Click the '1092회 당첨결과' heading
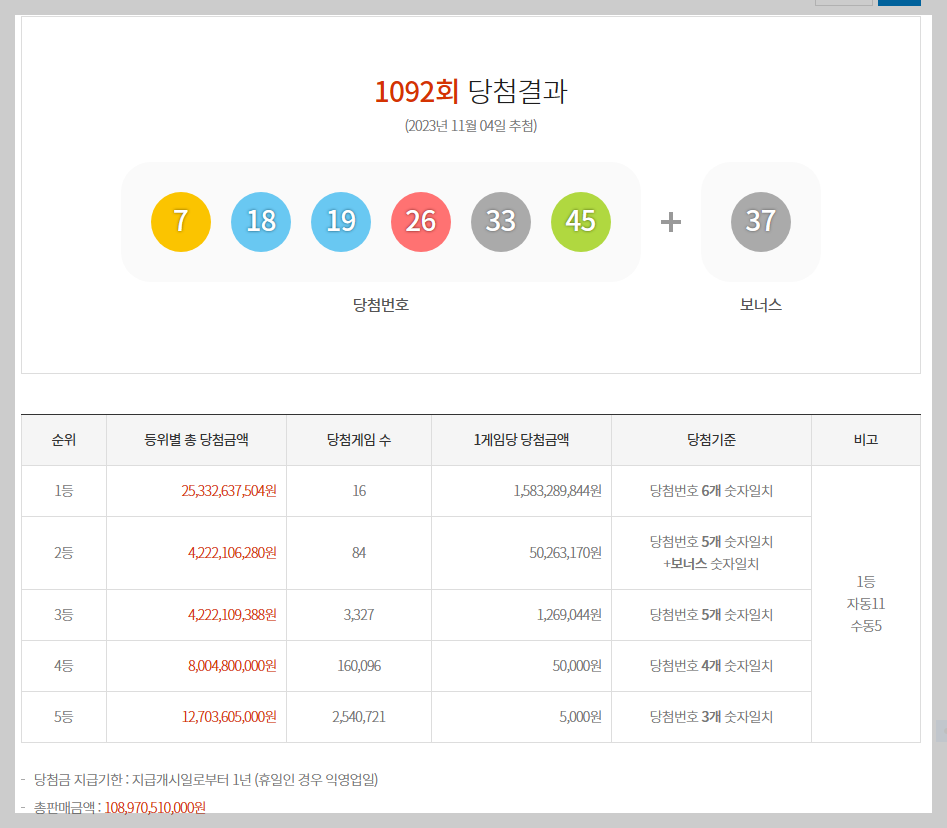 471,92
